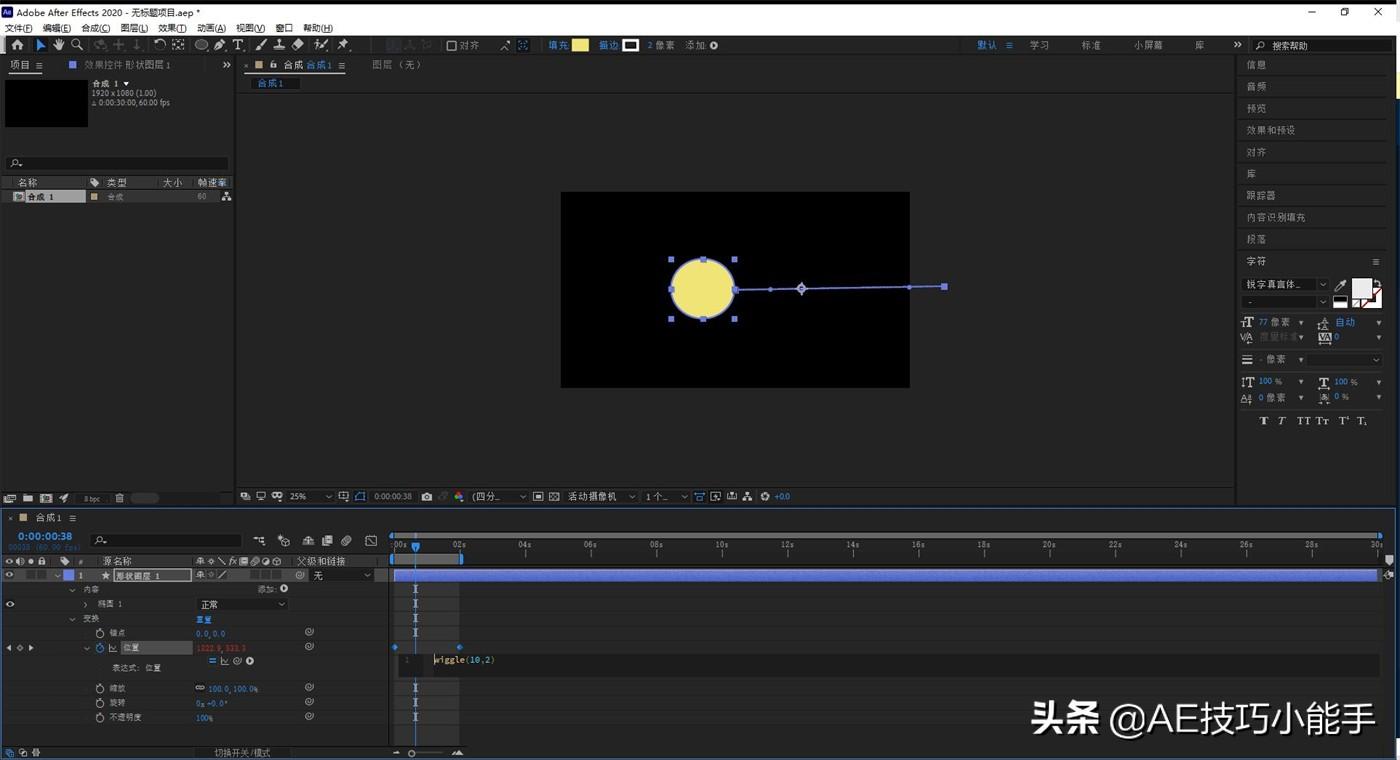Collapse the 内容 contents group
This screenshot has height=760, width=1400.
(x=72, y=590)
